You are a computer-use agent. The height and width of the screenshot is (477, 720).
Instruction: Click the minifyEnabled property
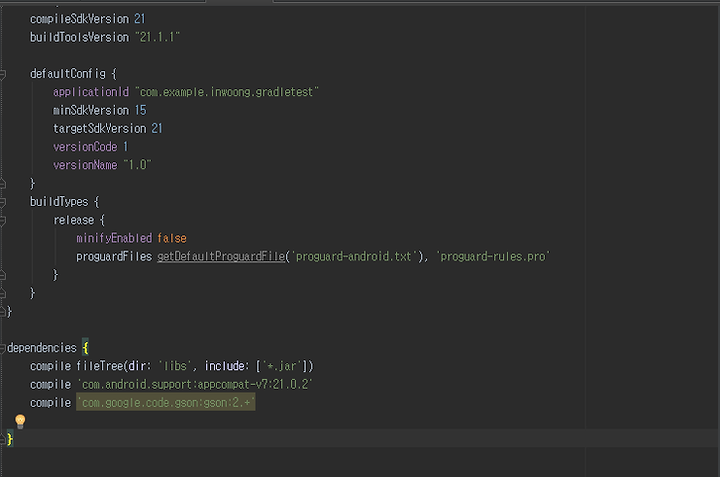[114, 238]
